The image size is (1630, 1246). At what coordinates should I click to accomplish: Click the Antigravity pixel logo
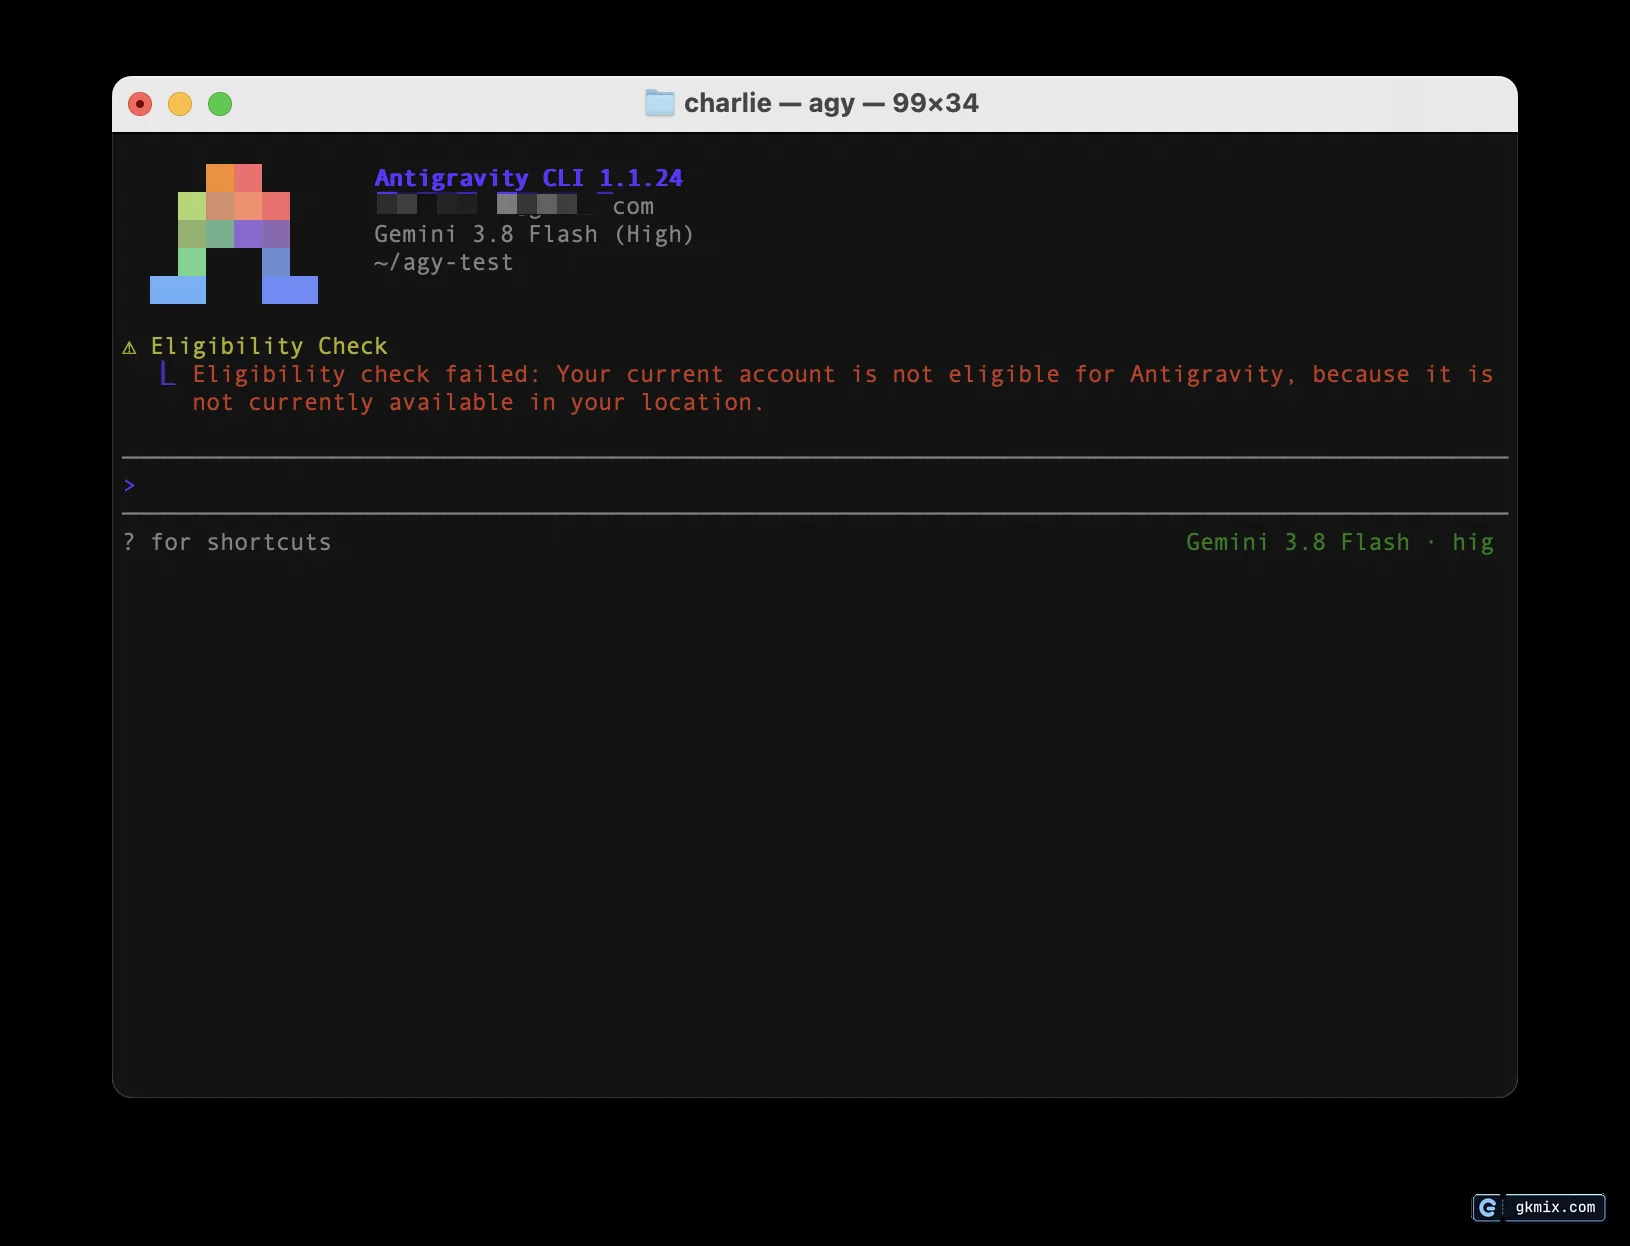pyautogui.click(x=234, y=234)
